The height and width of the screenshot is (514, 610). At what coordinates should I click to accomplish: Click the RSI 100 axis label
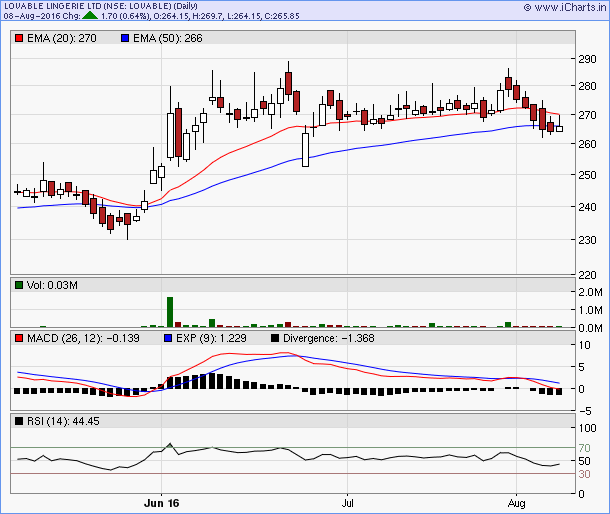(587, 428)
